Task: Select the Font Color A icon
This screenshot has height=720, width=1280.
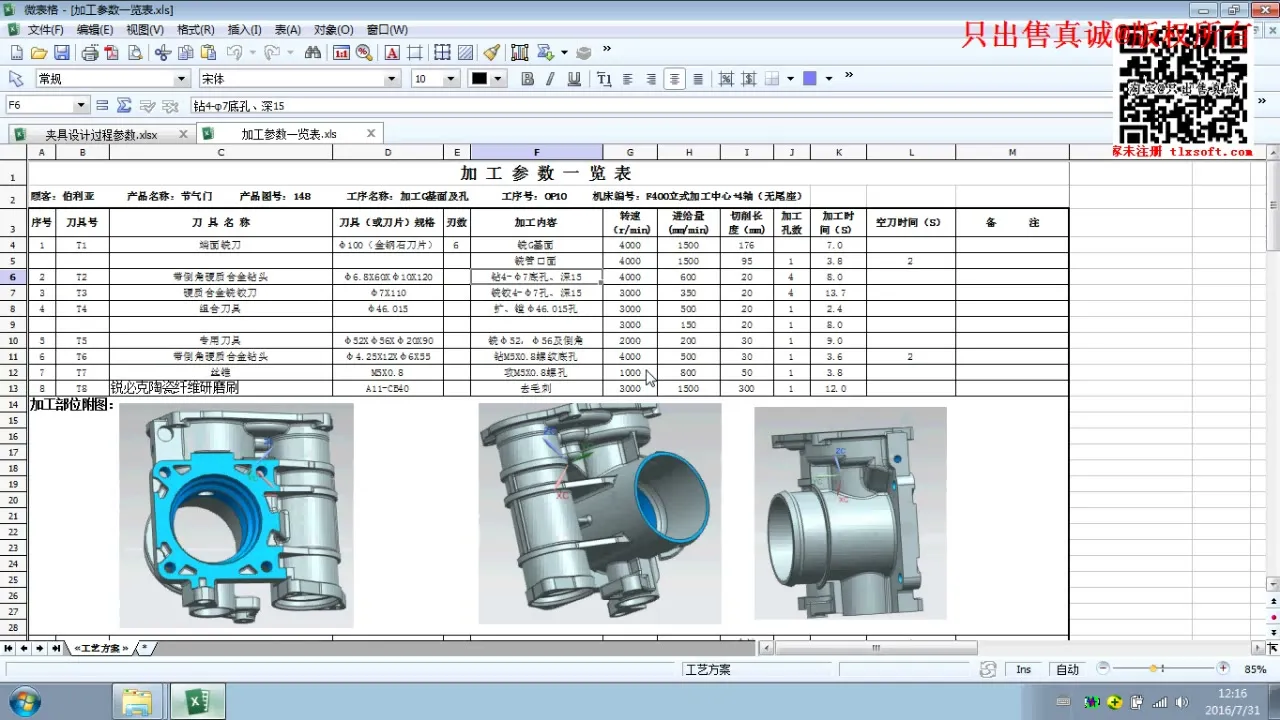Action: click(390, 53)
